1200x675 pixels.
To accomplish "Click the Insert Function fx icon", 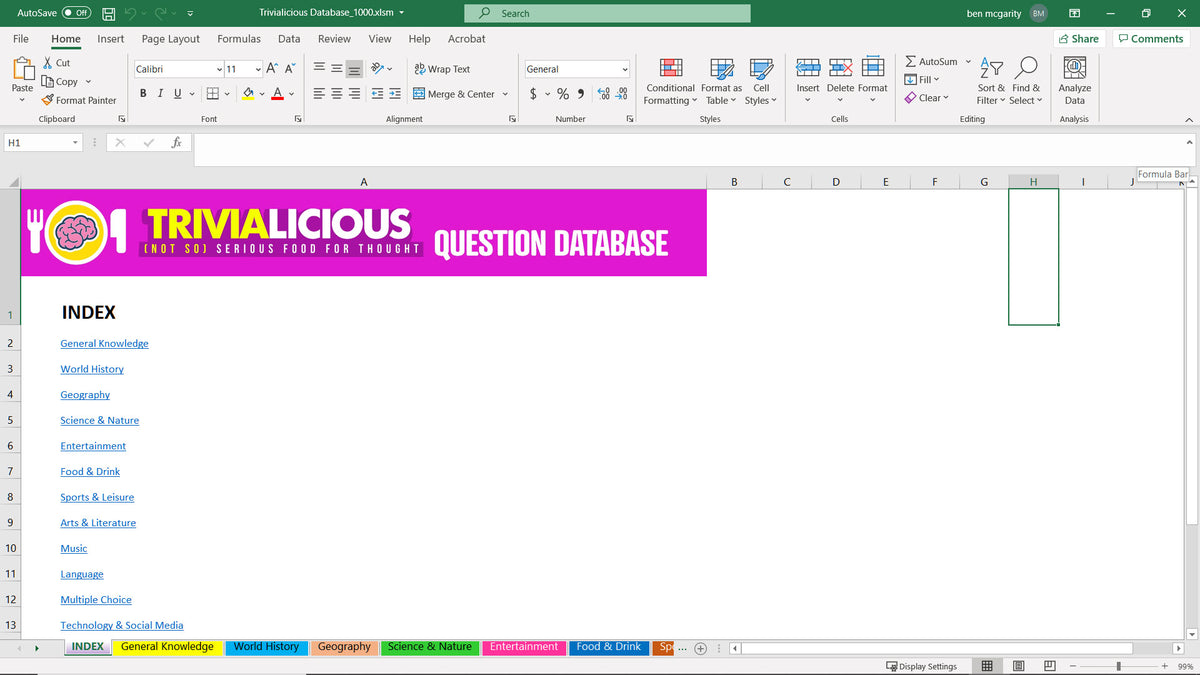I will (177, 143).
